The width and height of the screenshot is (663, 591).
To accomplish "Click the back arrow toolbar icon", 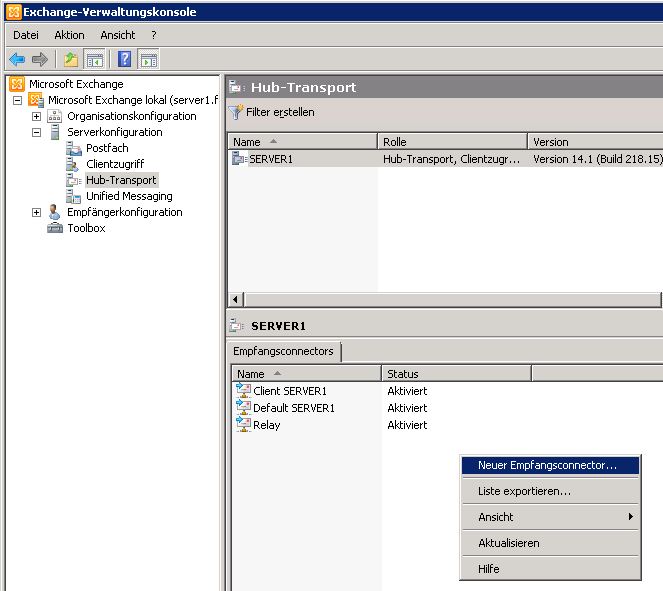I will pos(17,59).
